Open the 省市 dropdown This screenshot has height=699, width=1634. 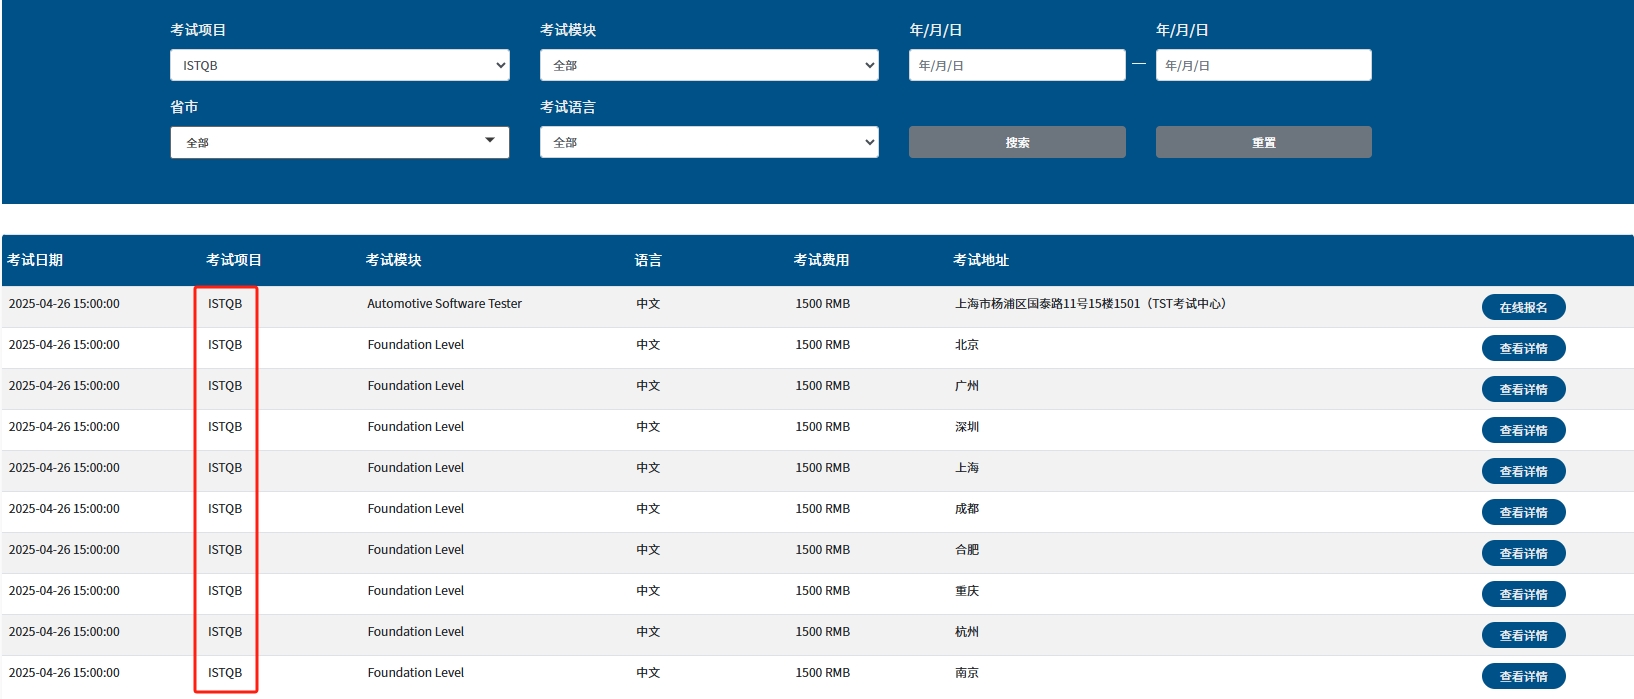tap(339, 142)
